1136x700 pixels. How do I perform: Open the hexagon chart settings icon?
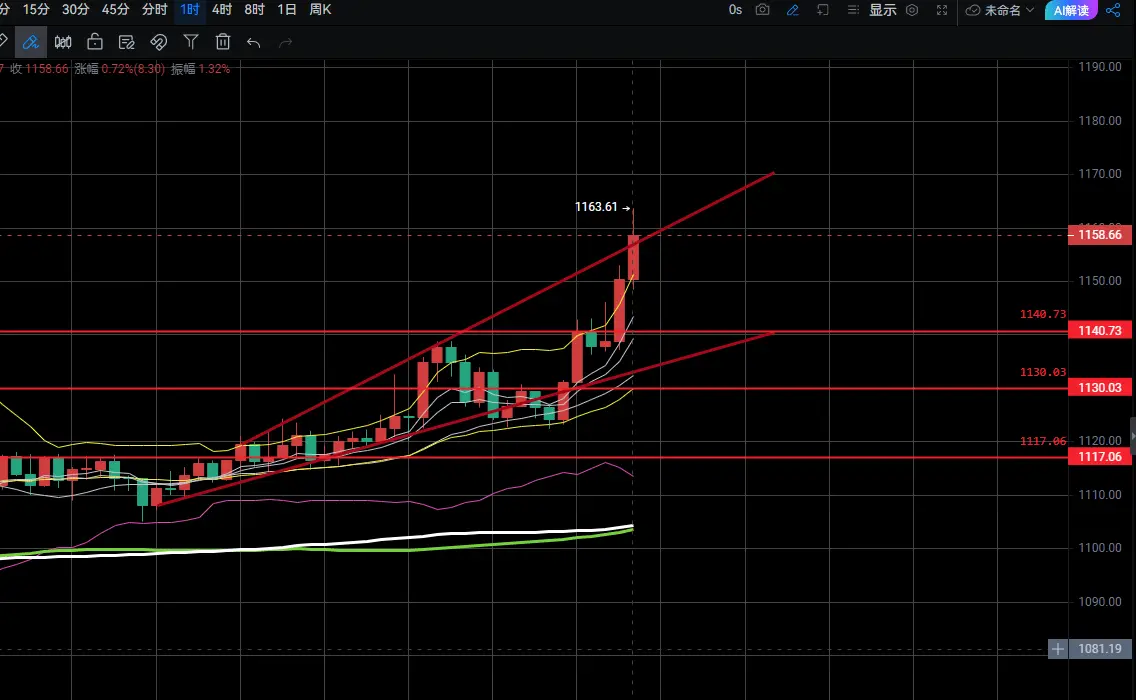tap(913, 10)
